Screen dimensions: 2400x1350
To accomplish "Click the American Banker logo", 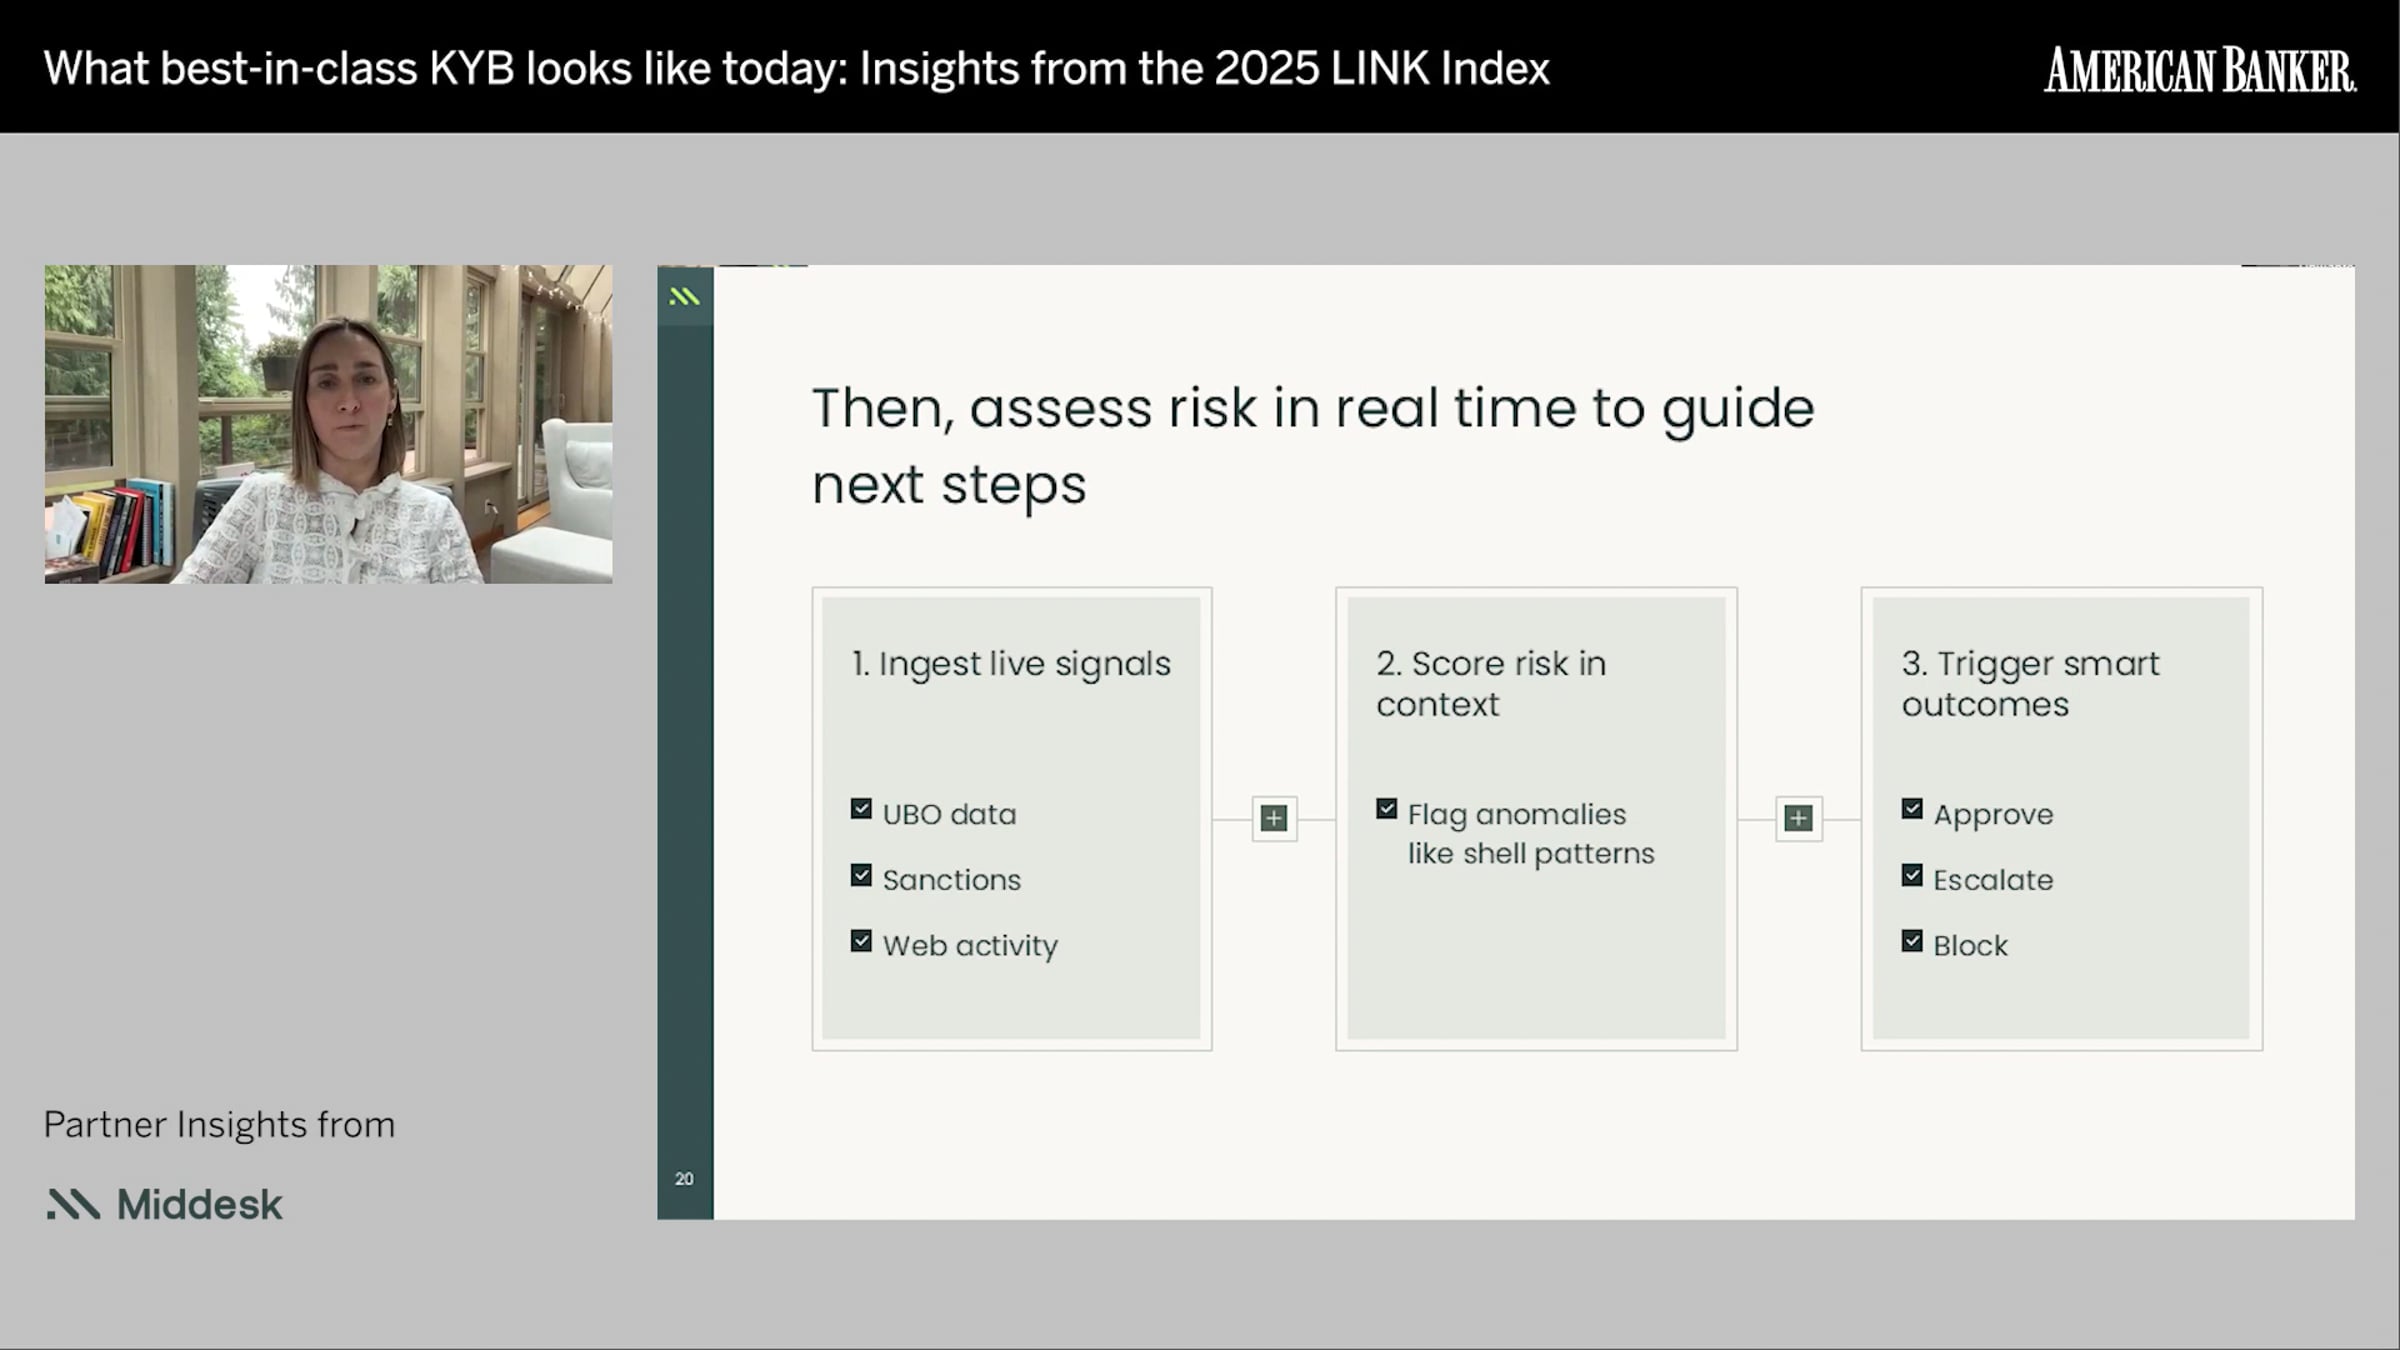I will pyautogui.click(x=2199, y=70).
